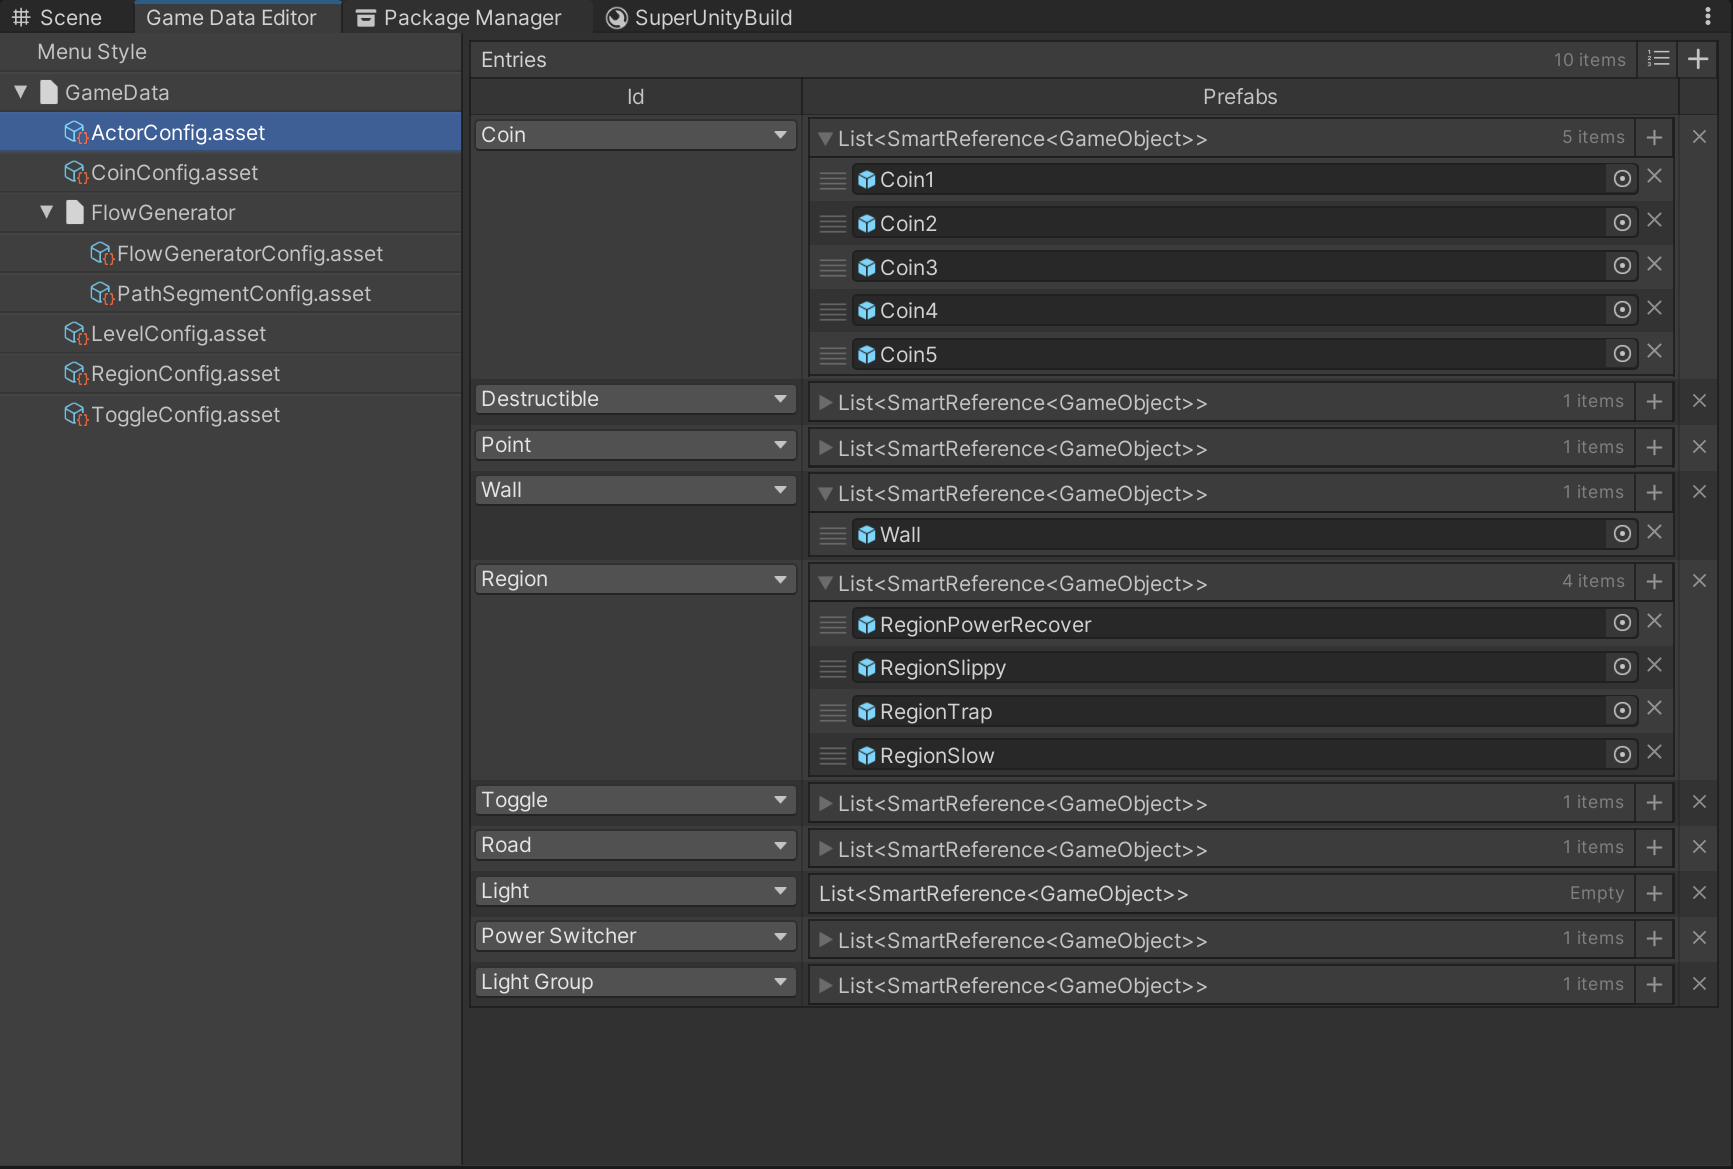The width and height of the screenshot is (1733, 1169).
Task: Open the three-dot window options menu
Action: (x=1707, y=17)
